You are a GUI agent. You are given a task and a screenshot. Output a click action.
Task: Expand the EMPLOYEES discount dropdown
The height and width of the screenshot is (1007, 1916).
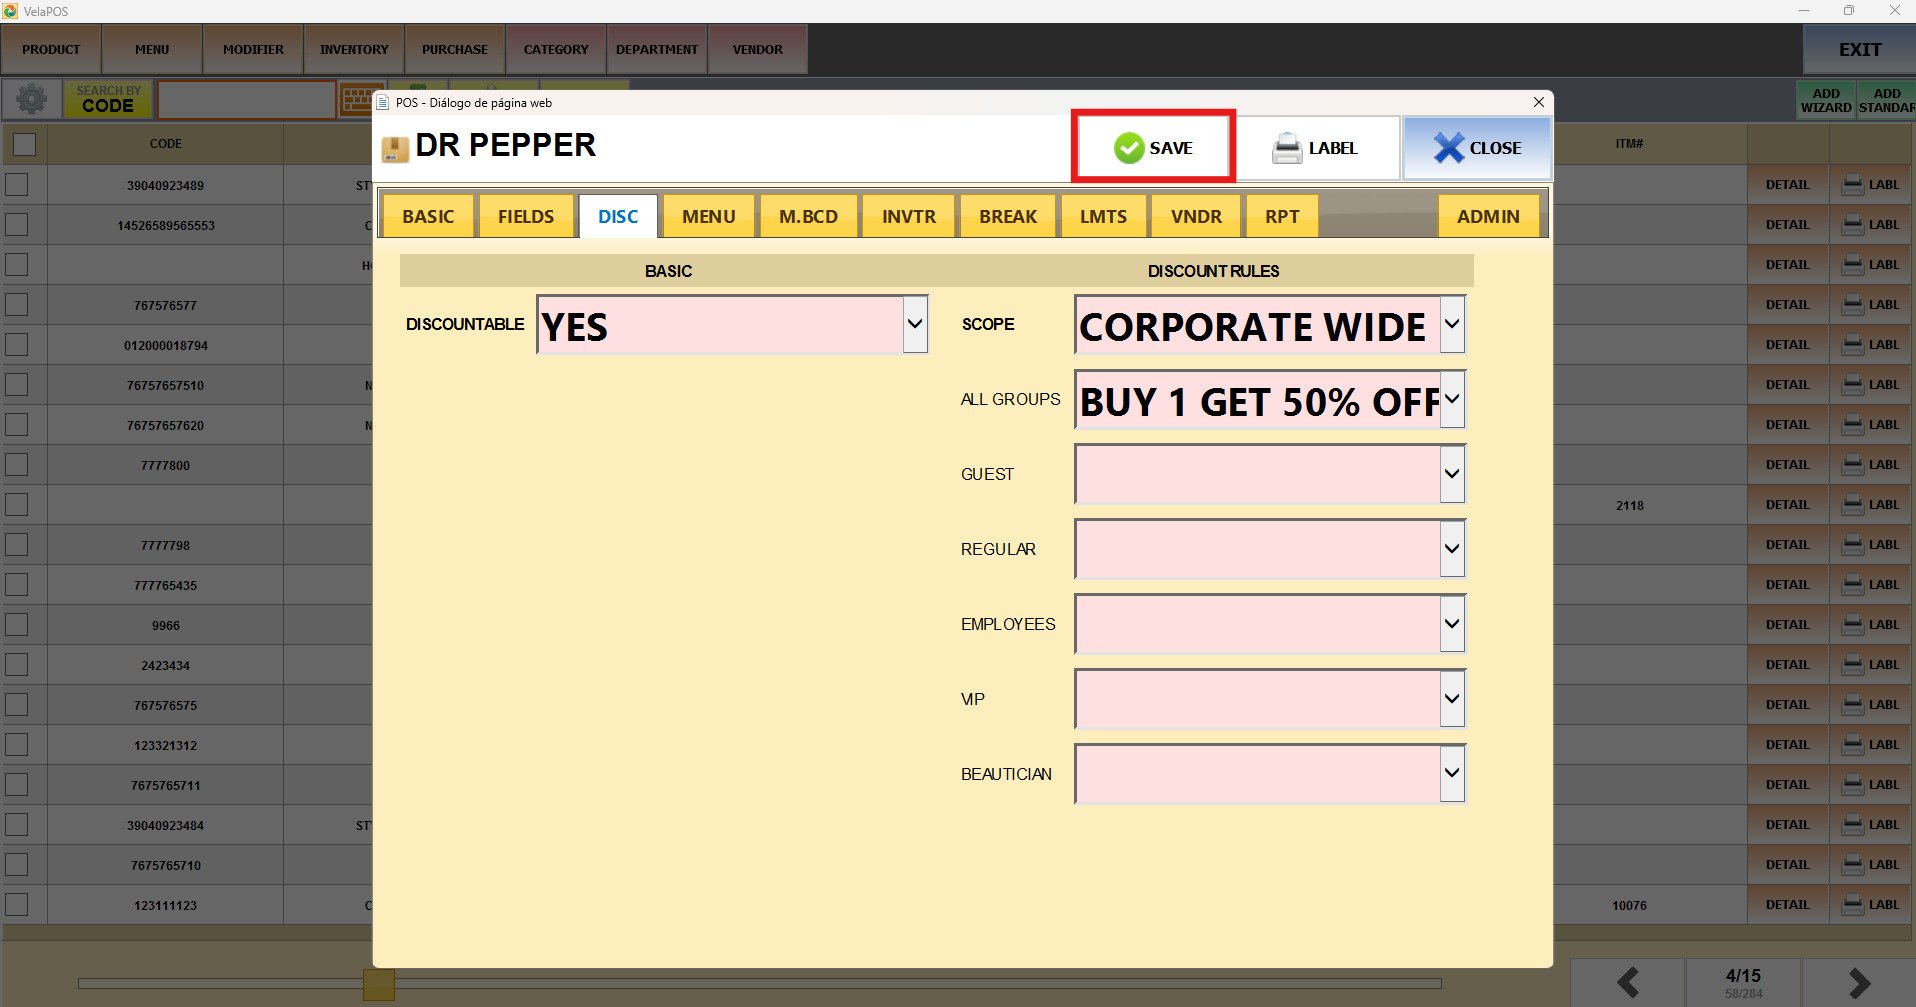(1452, 624)
